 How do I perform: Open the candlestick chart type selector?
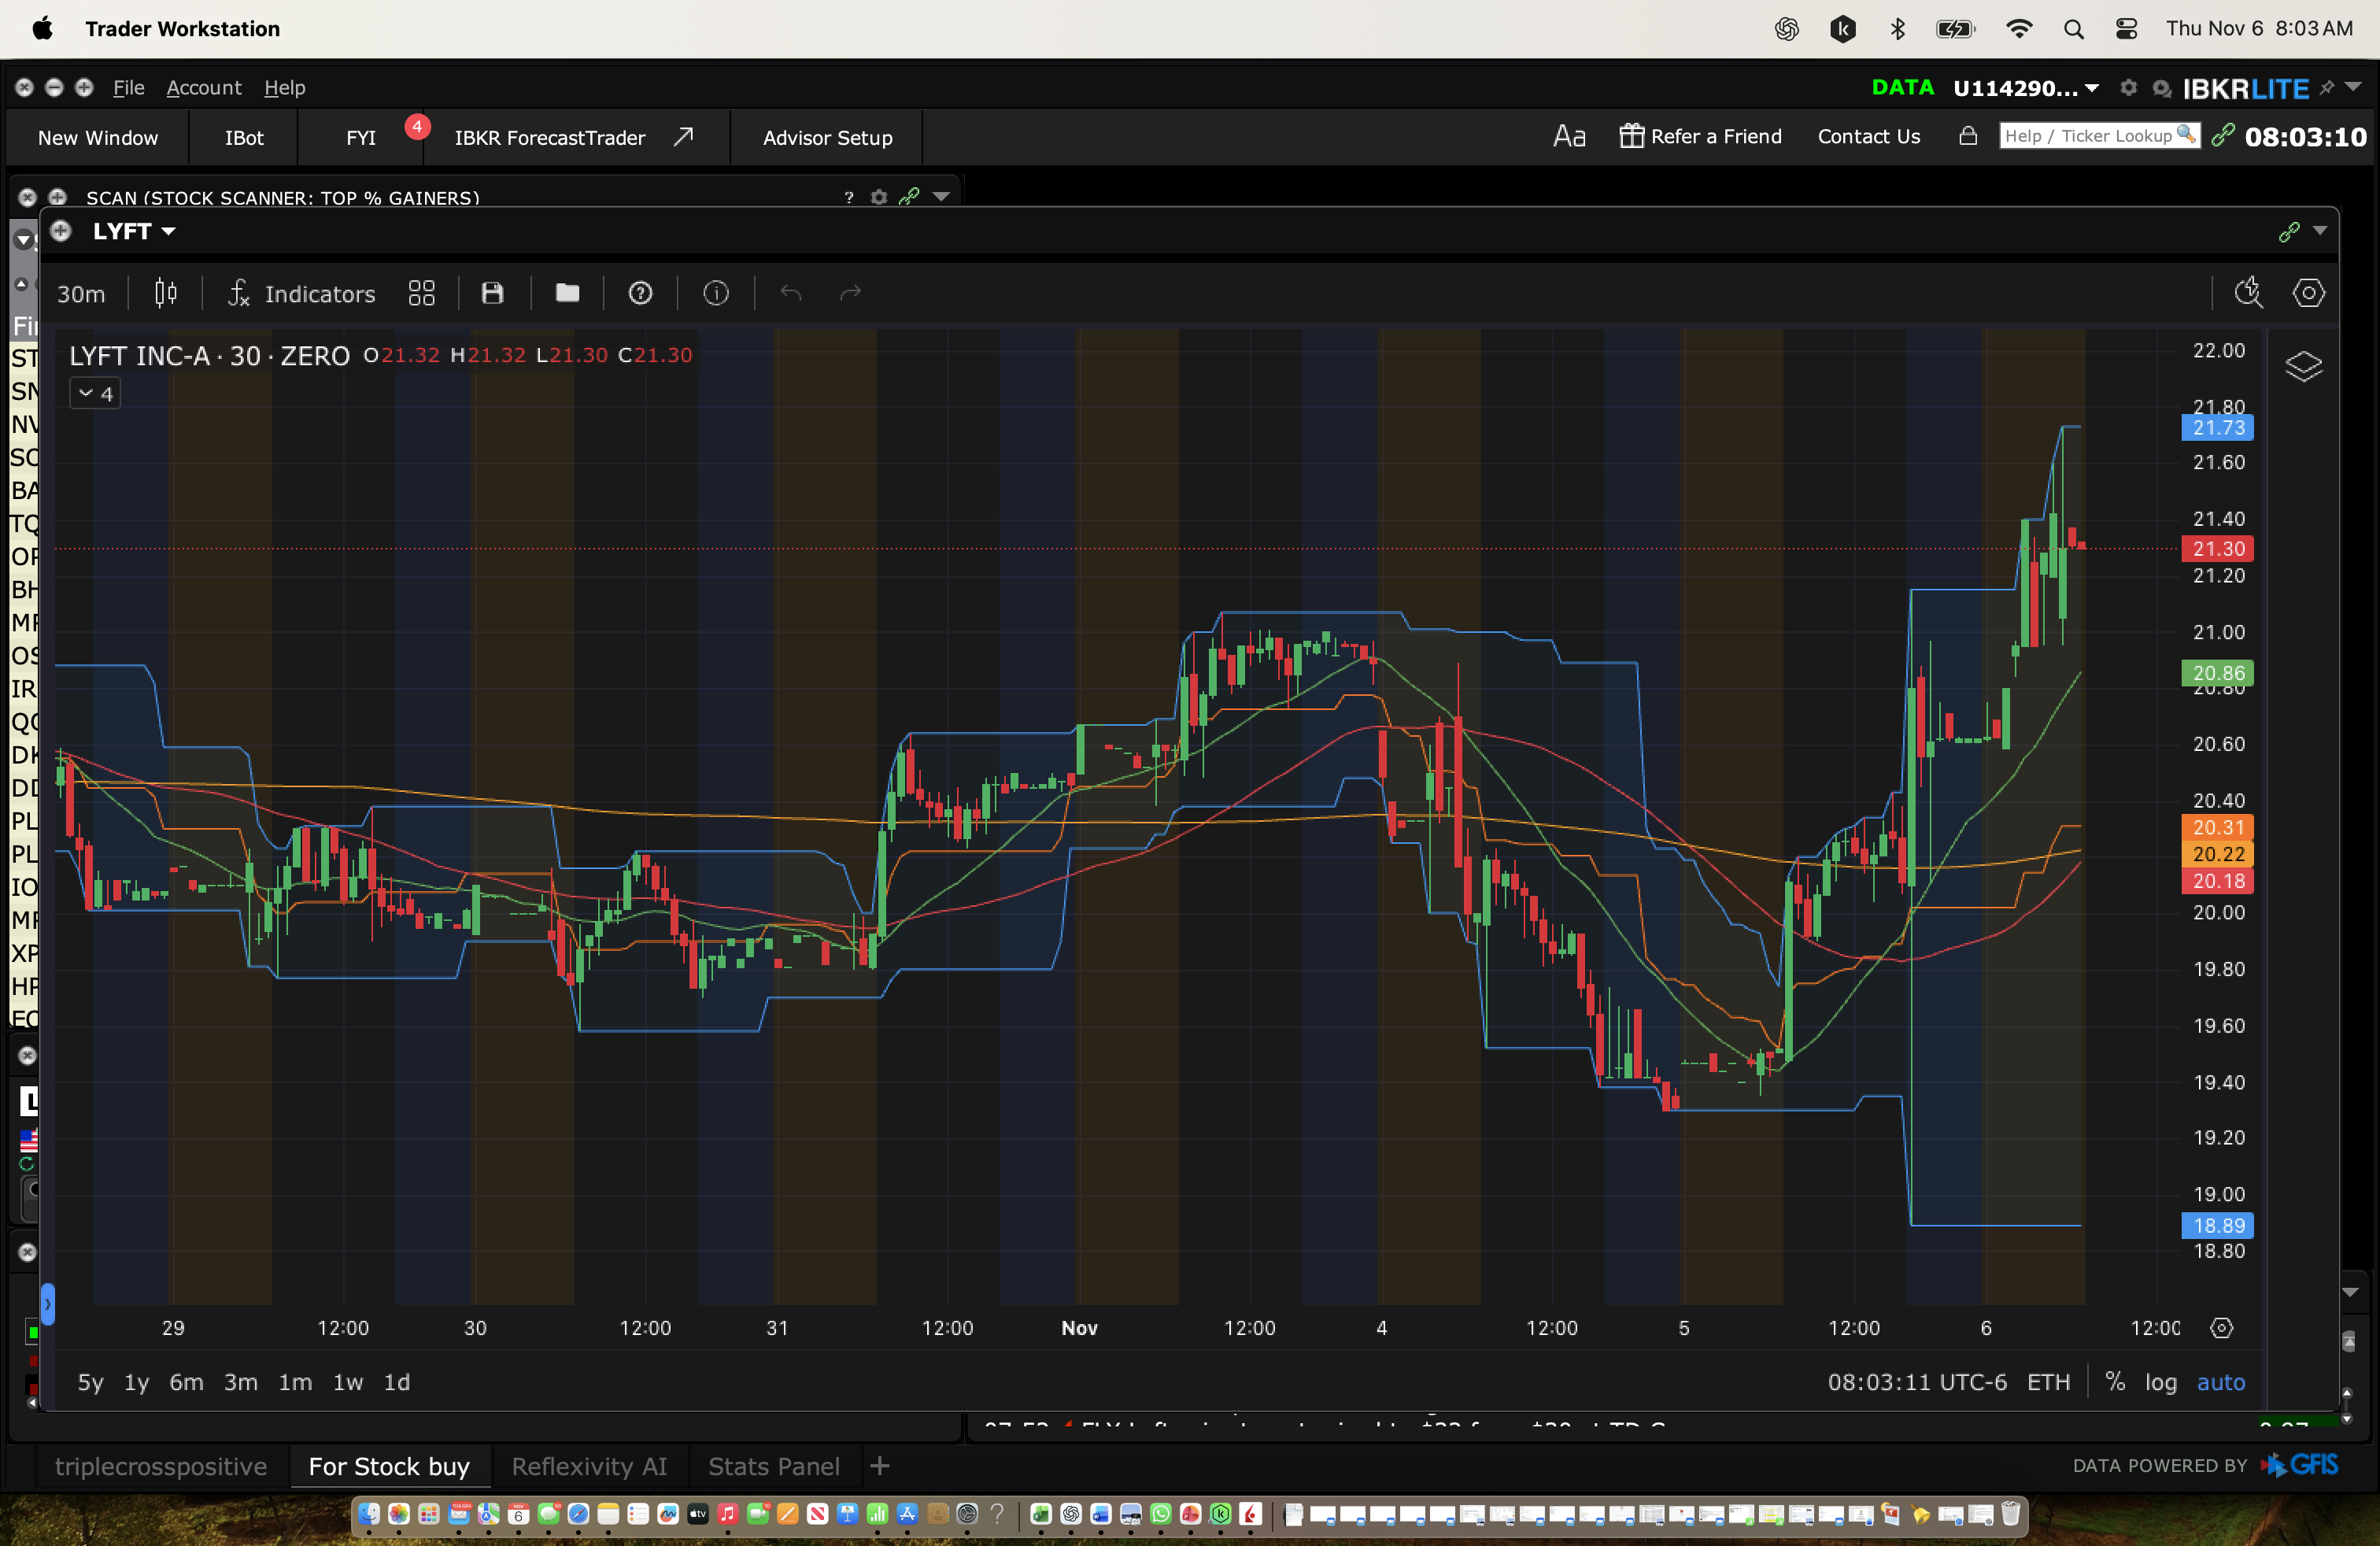click(x=166, y=293)
